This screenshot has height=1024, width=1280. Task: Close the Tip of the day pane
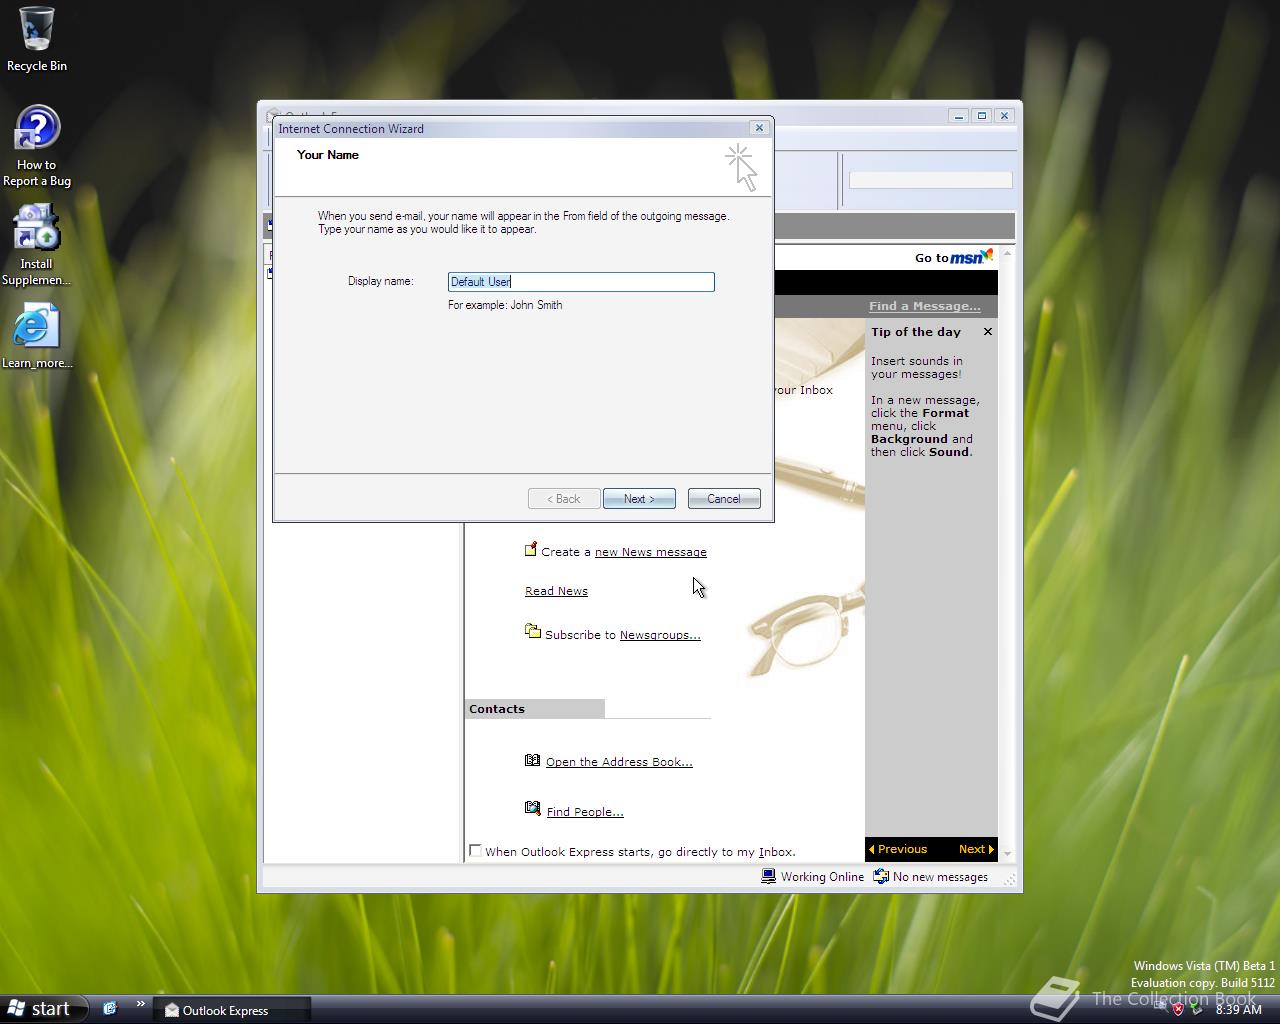pos(988,332)
